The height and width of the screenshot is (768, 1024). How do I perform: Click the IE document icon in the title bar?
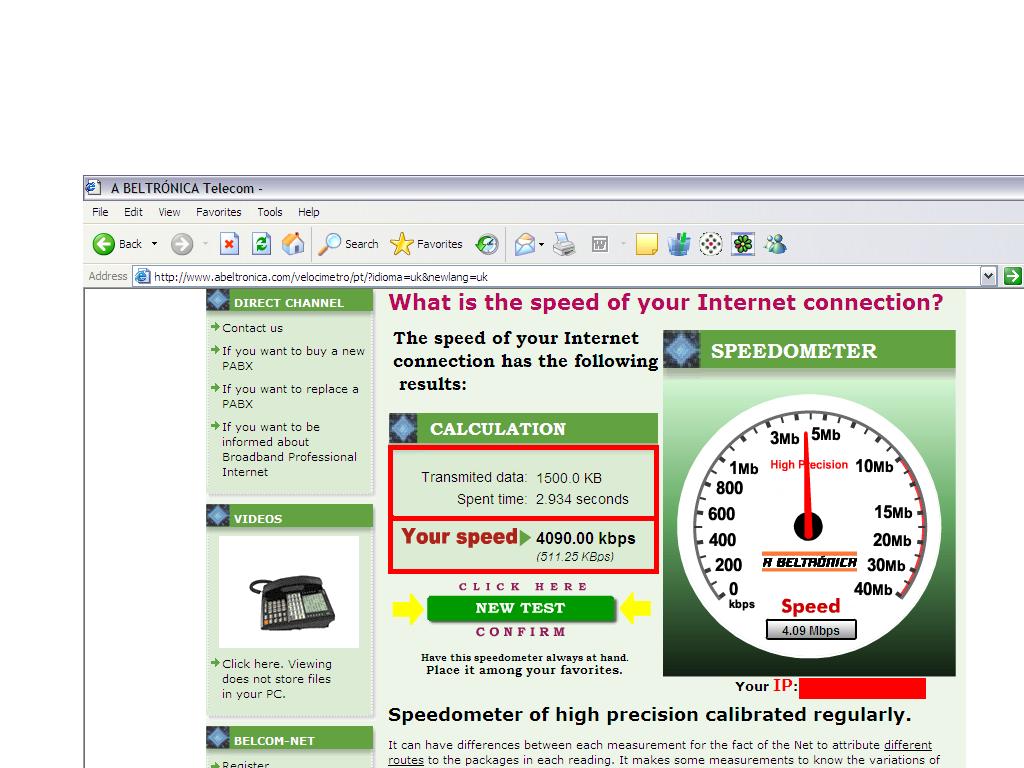pos(93,187)
